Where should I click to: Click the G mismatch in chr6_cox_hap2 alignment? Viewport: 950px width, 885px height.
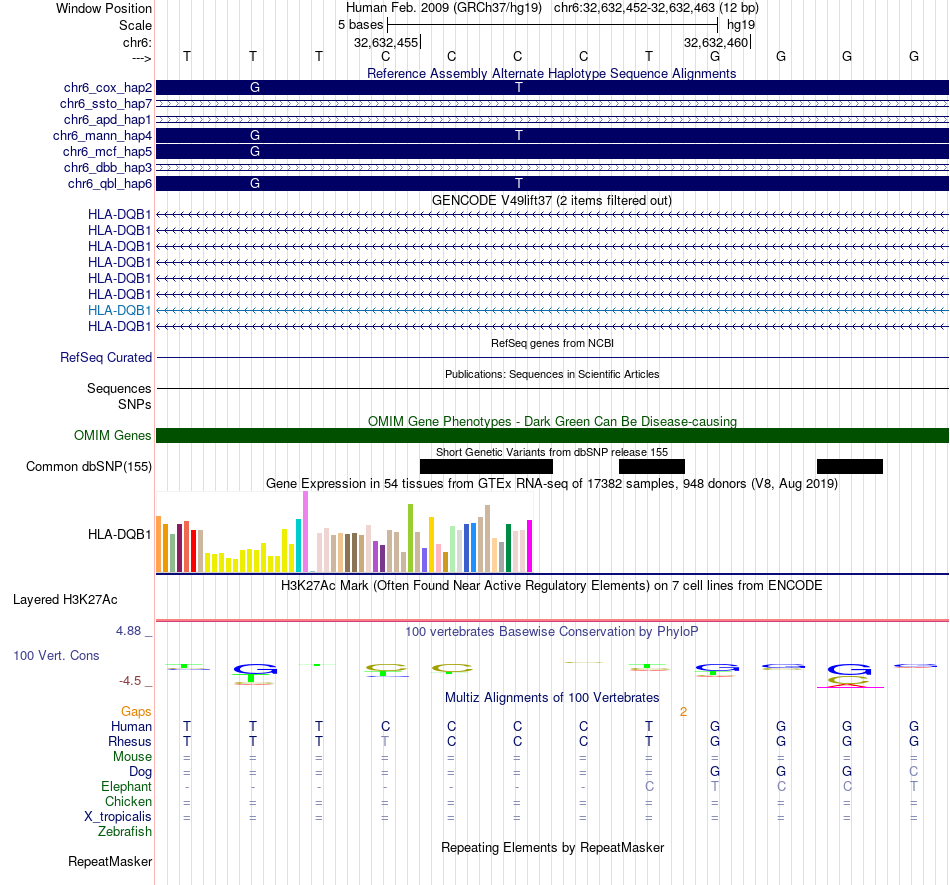tap(255, 88)
